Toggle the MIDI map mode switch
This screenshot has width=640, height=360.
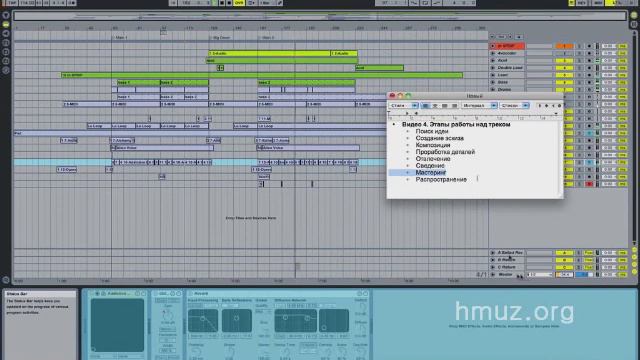(x=598, y=2)
